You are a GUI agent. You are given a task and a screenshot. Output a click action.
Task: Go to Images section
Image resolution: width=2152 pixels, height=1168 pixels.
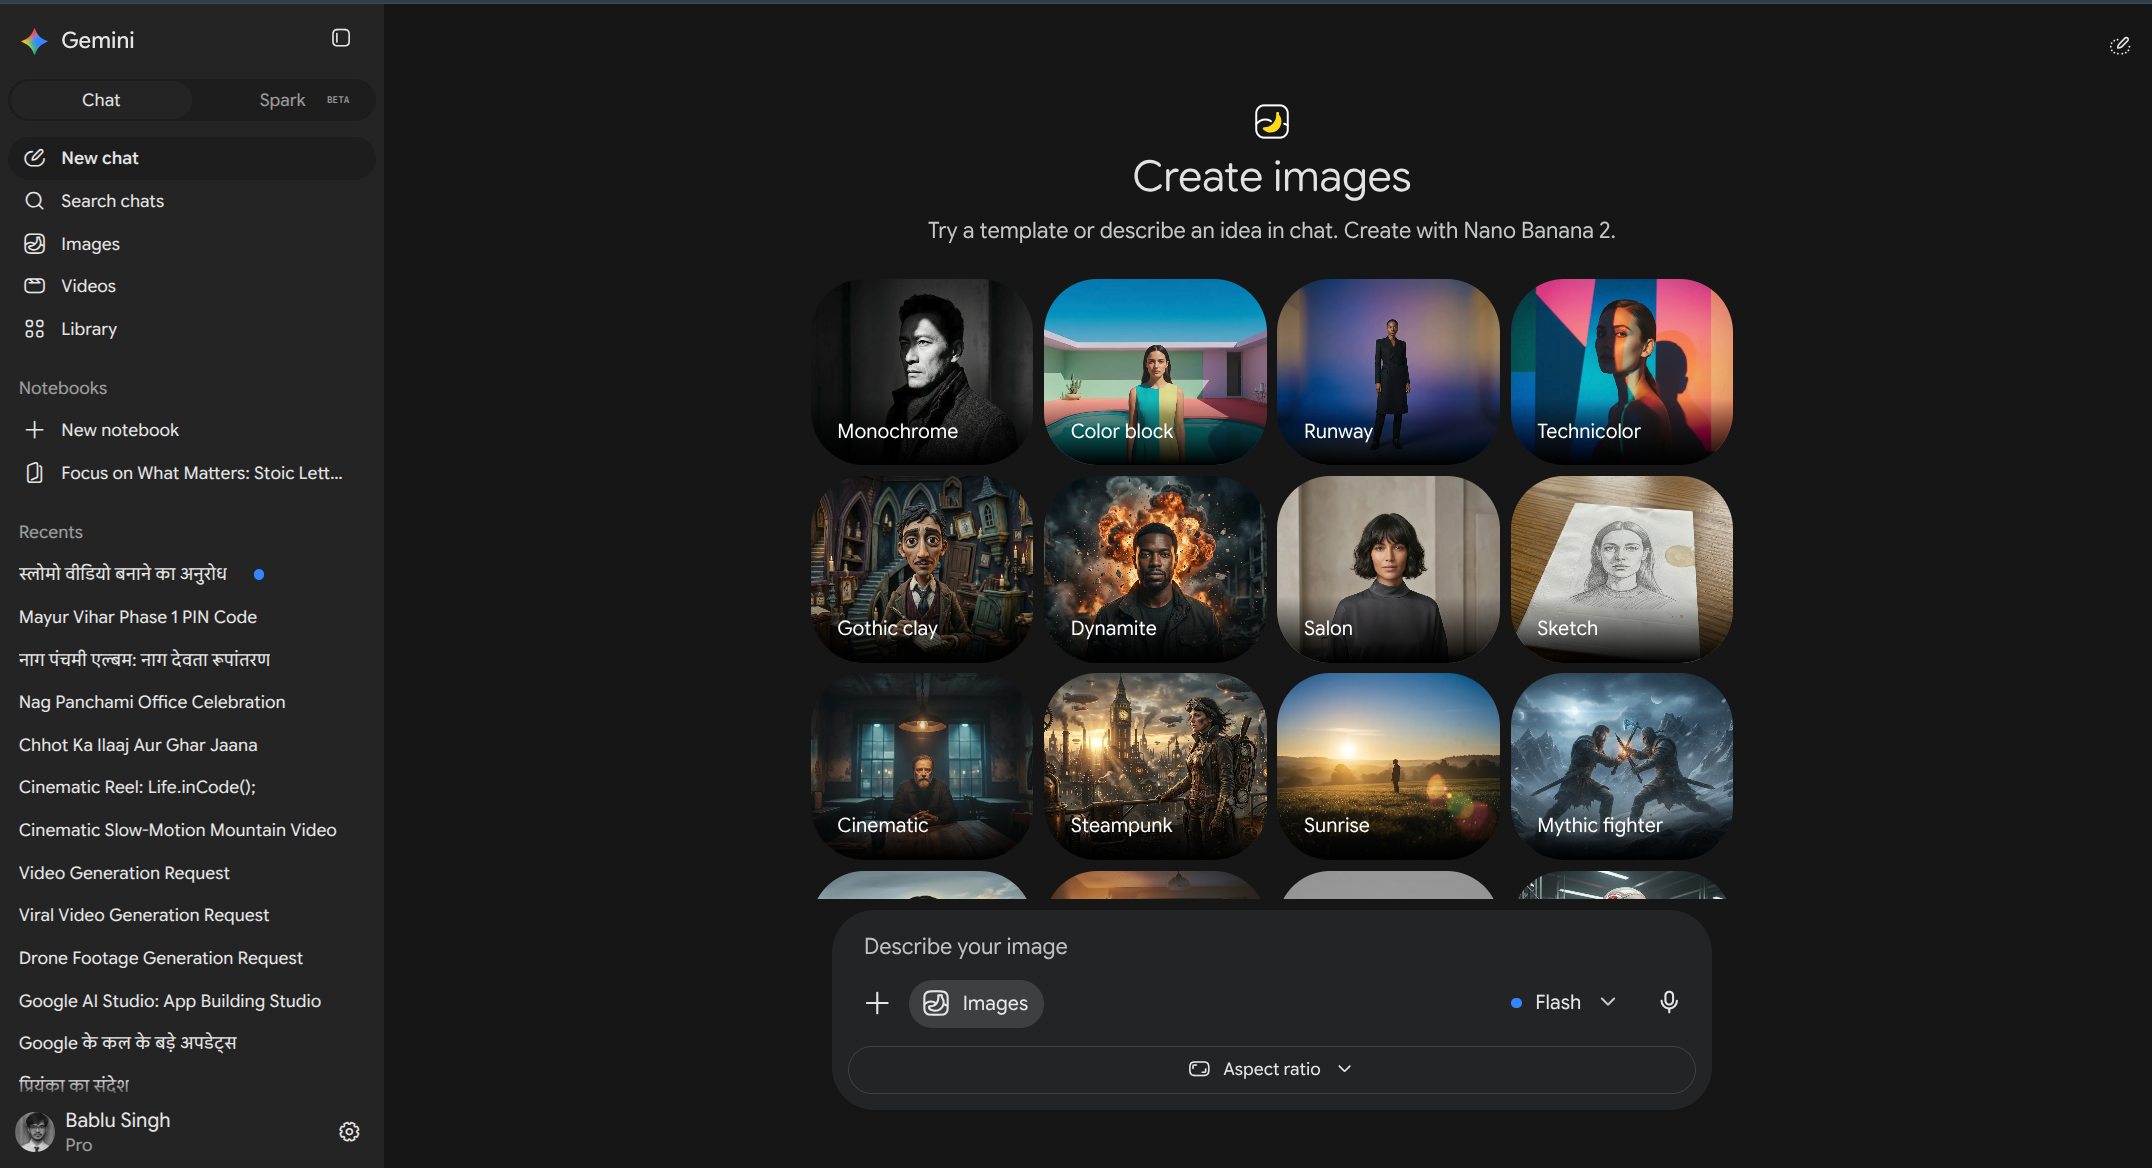point(192,244)
